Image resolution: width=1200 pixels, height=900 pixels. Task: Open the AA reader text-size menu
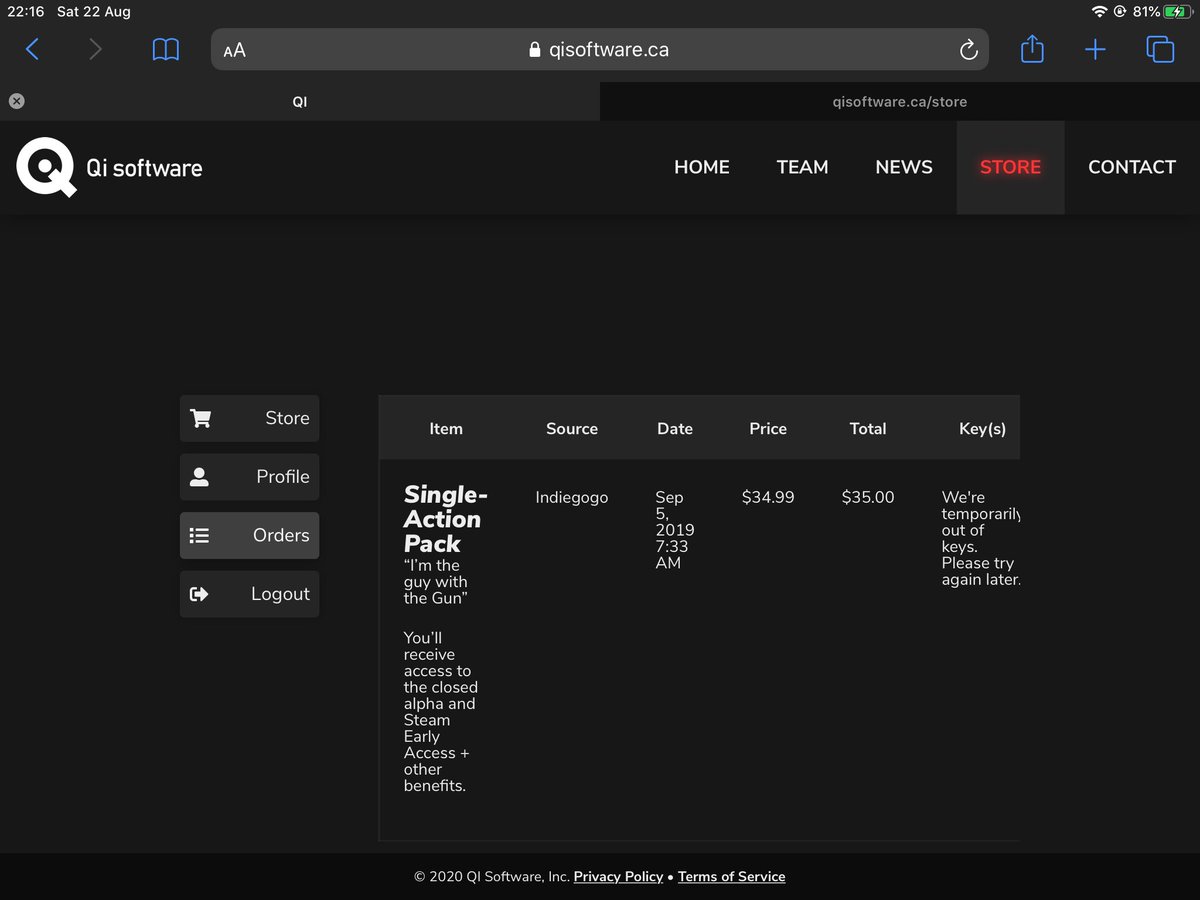click(x=235, y=50)
